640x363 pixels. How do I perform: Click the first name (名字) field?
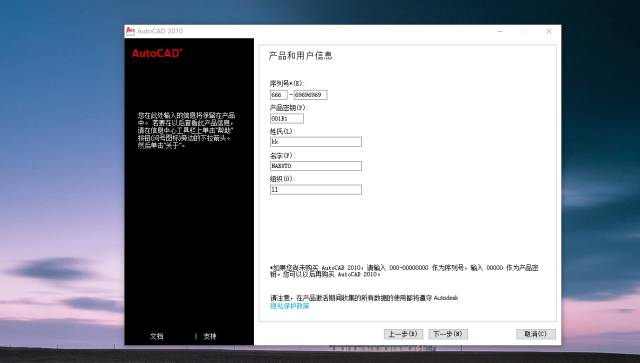click(x=316, y=166)
